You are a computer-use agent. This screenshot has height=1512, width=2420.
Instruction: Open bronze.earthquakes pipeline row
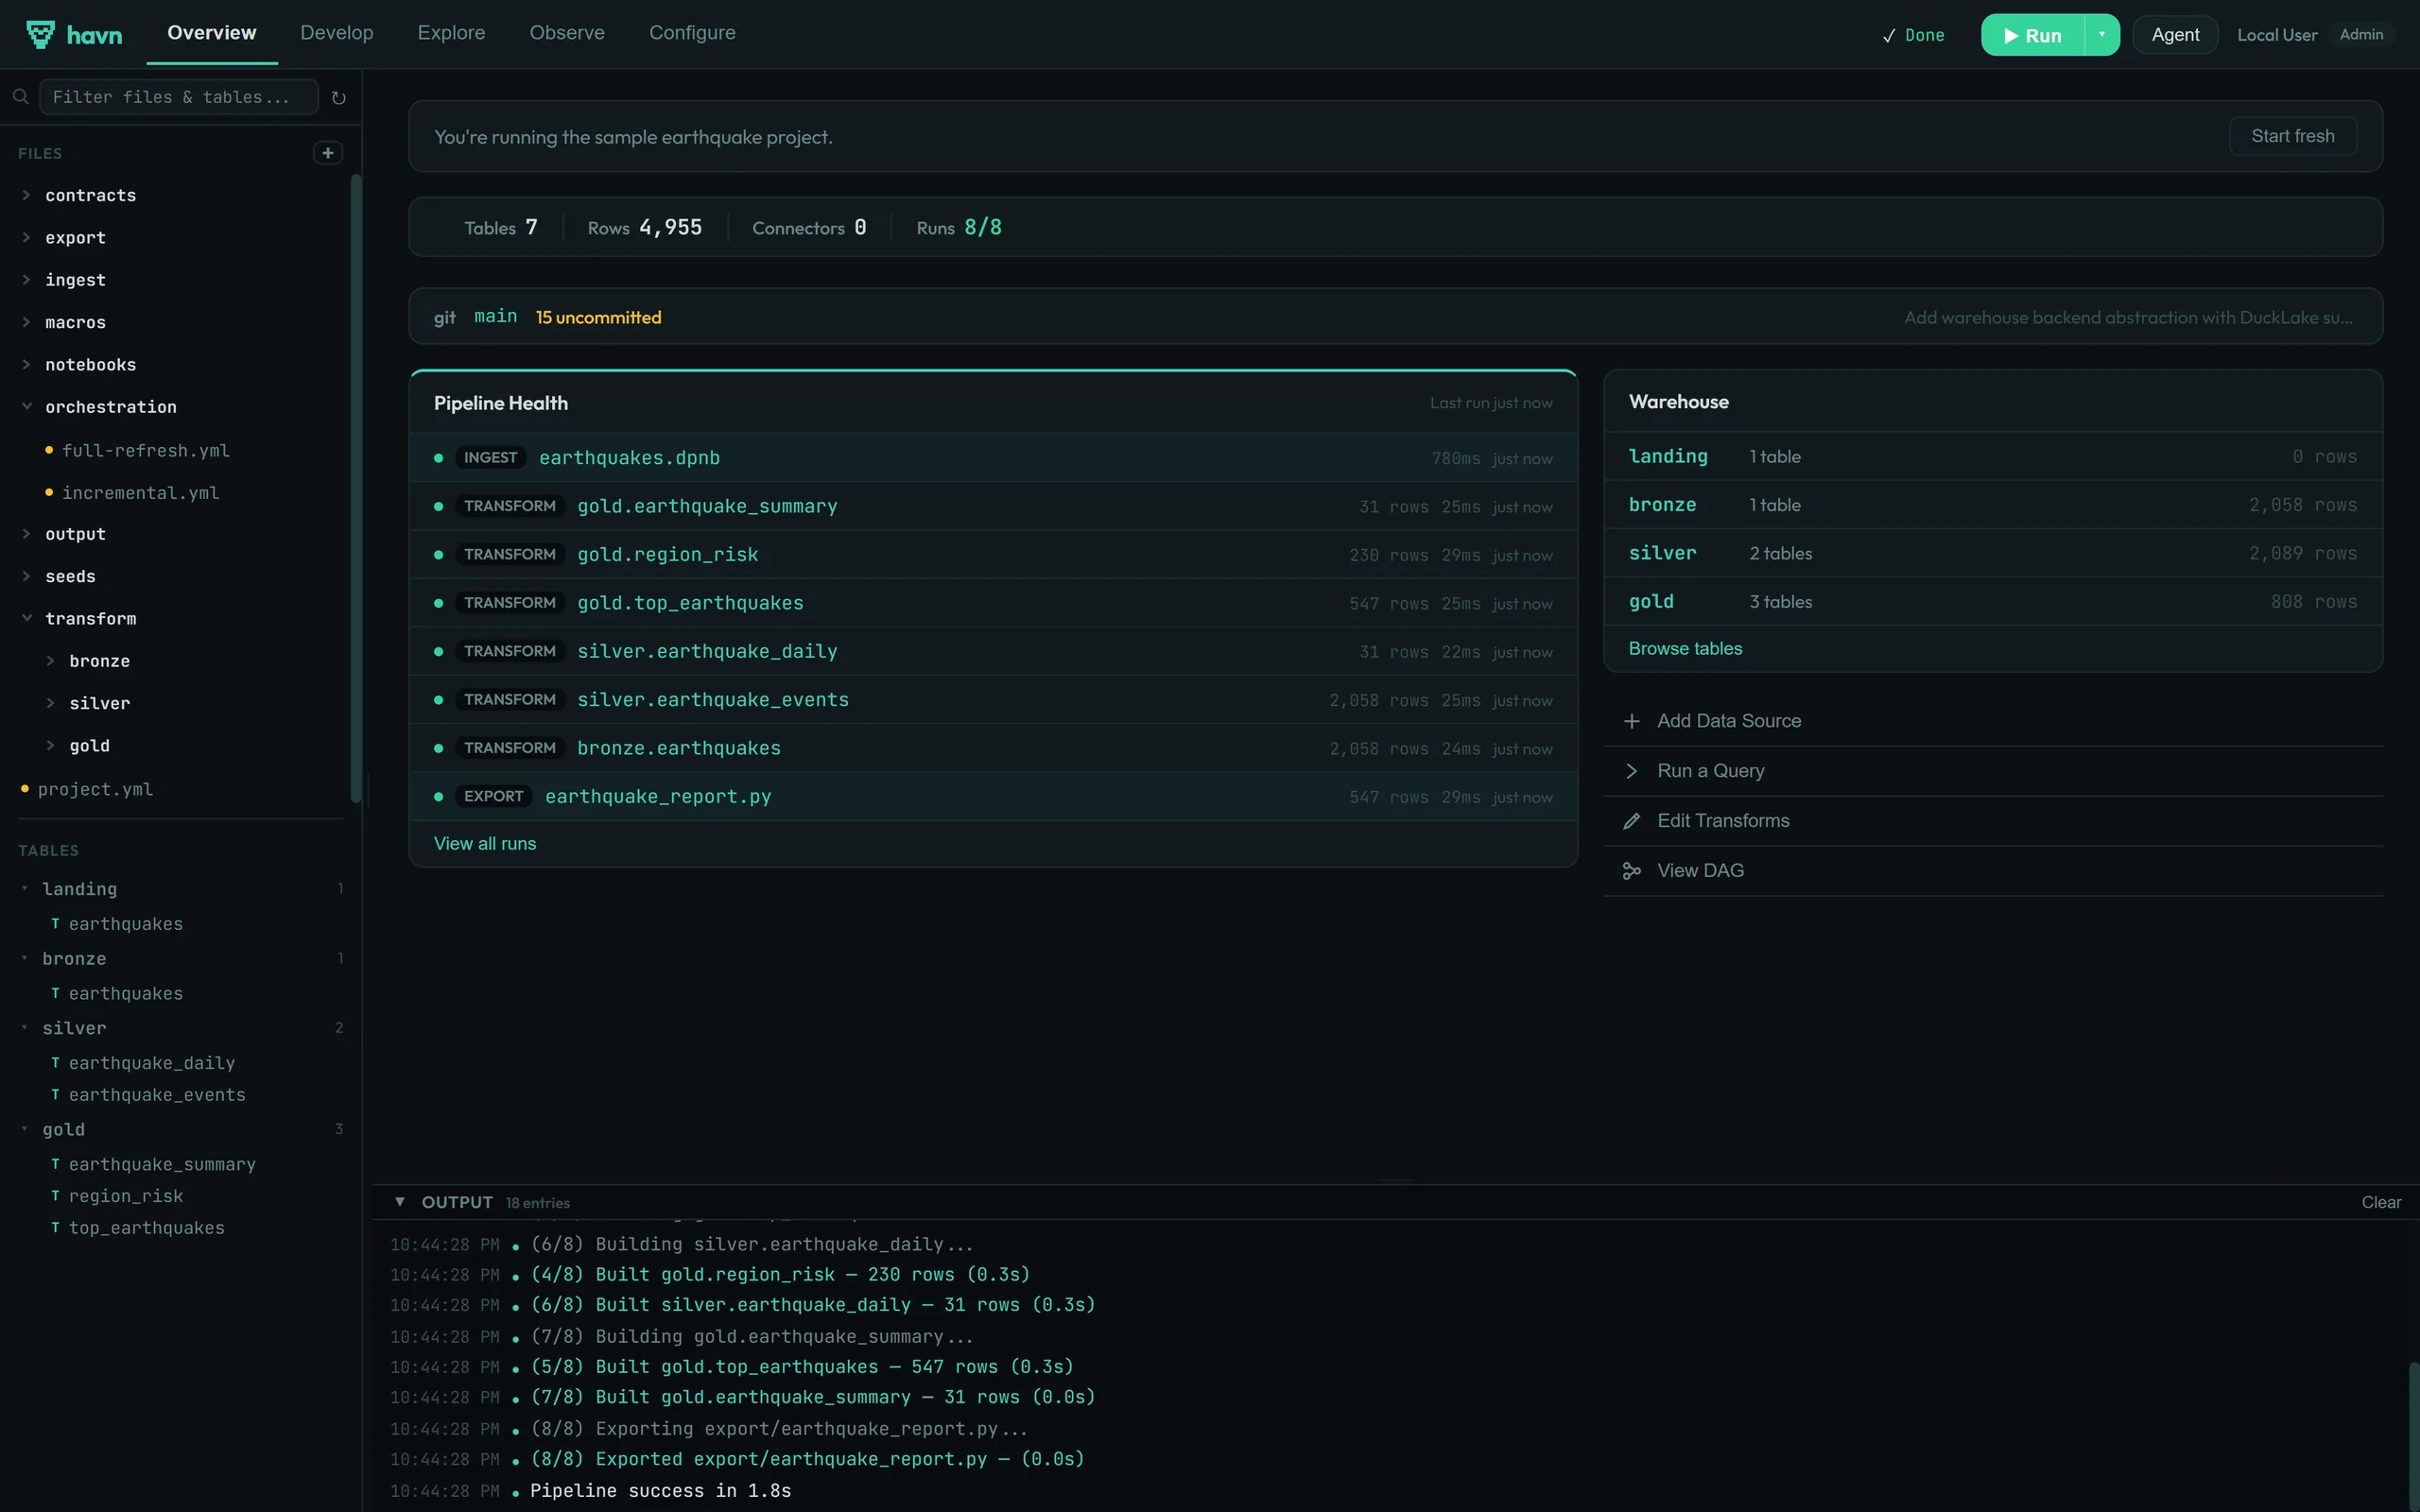993,748
